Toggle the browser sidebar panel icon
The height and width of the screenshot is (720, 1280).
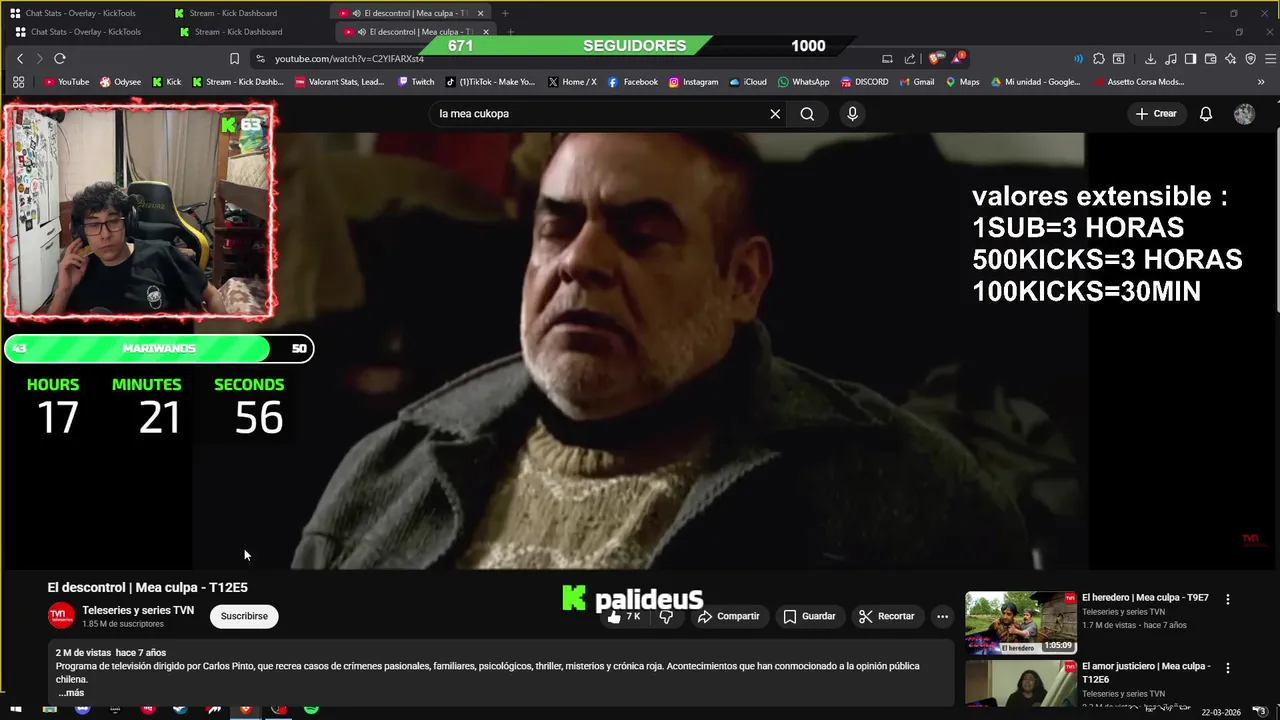point(1190,59)
